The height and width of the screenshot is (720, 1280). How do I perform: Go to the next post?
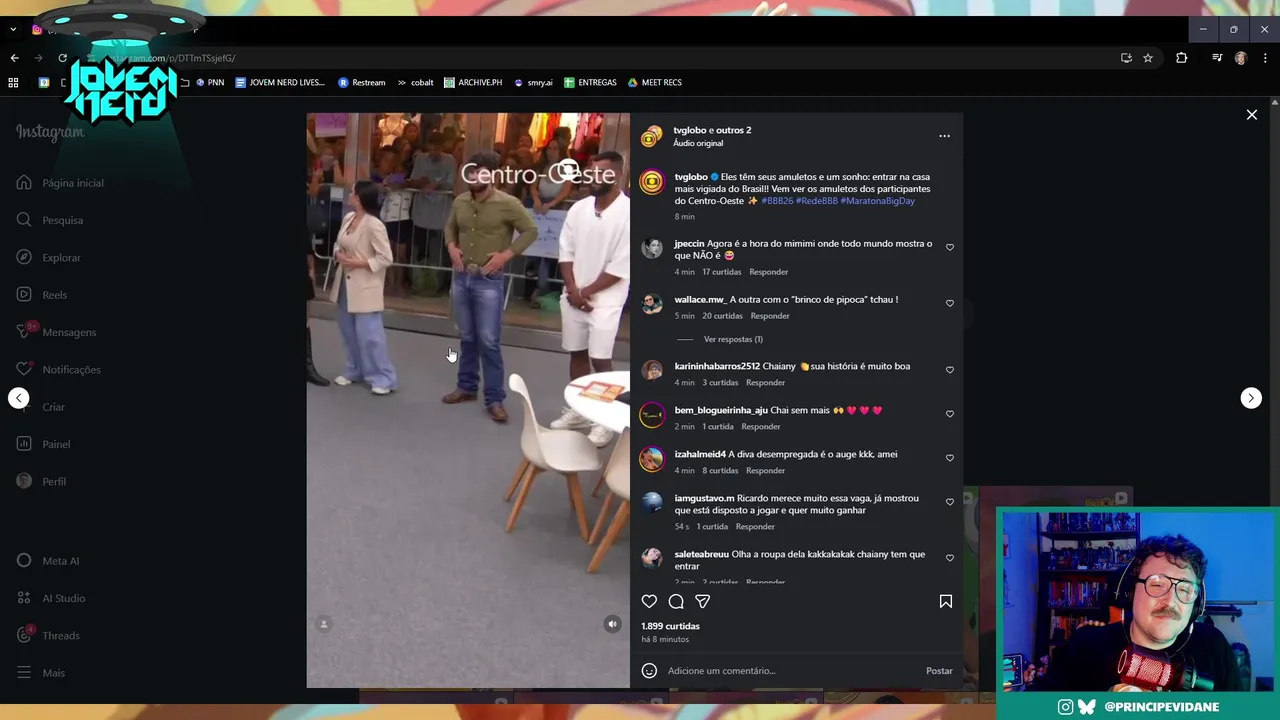[1251, 398]
